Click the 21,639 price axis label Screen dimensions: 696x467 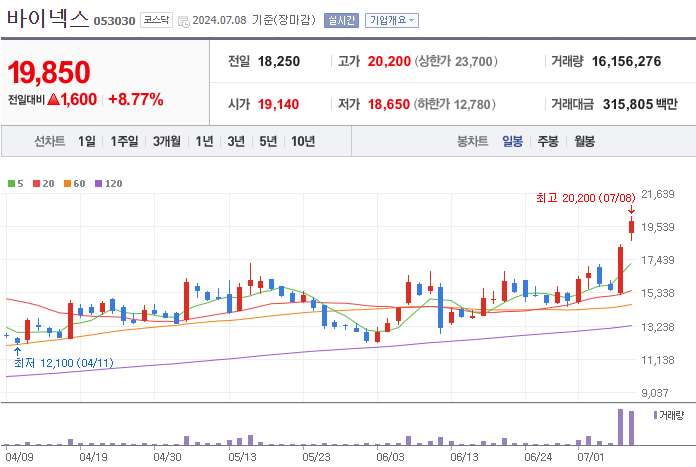(x=658, y=194)
